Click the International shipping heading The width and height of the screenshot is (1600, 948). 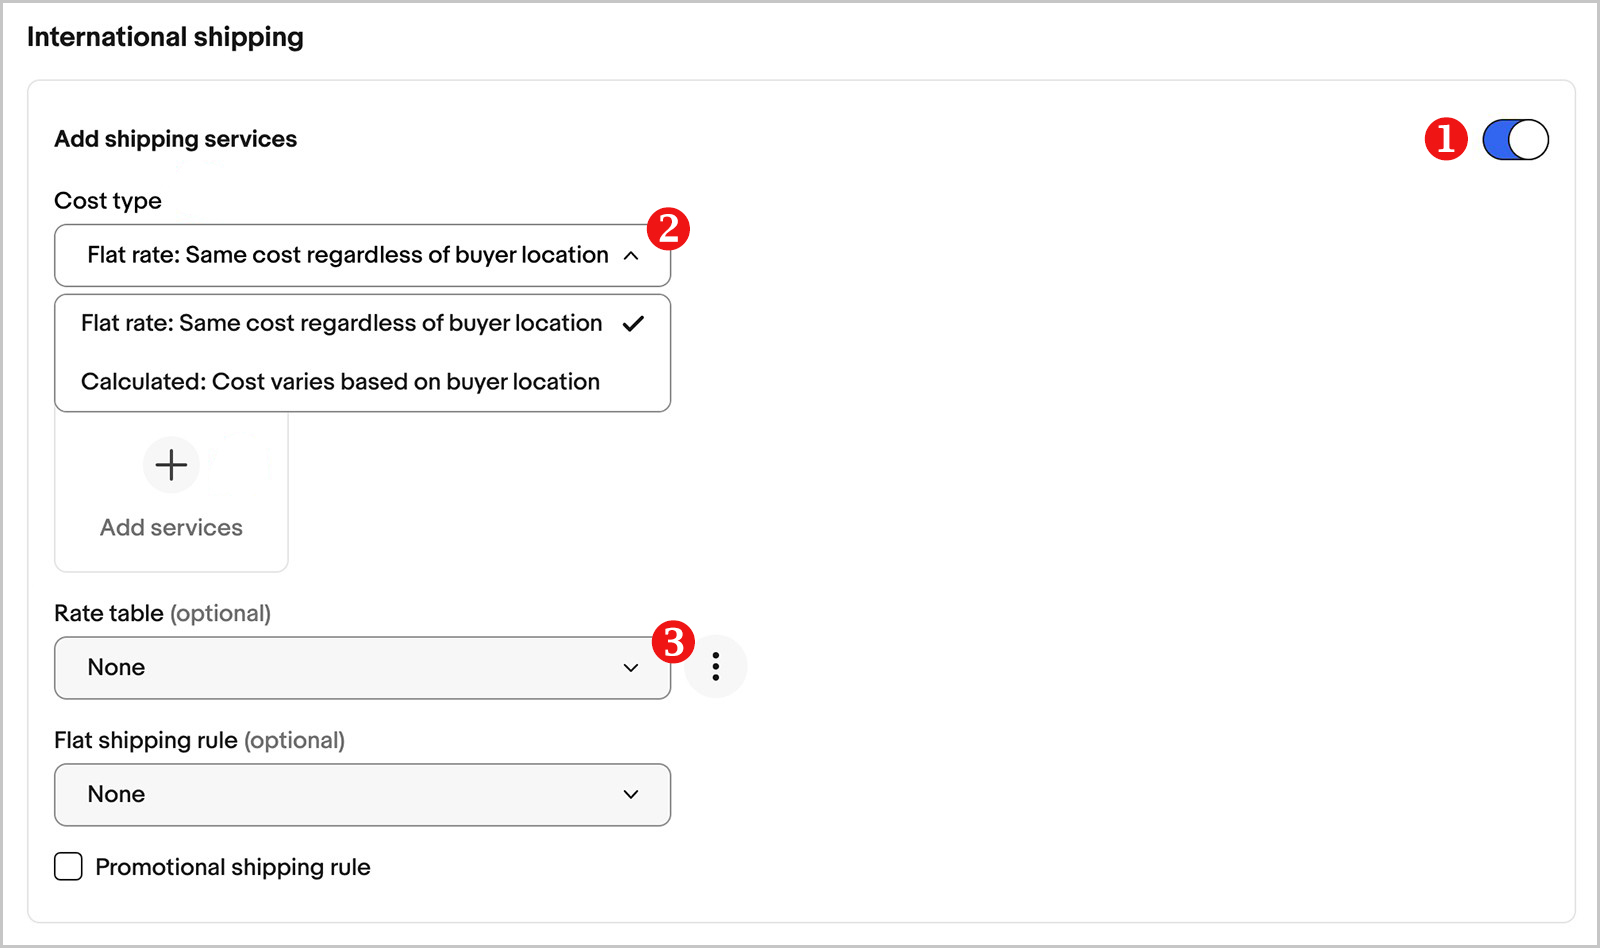(165, 36)
